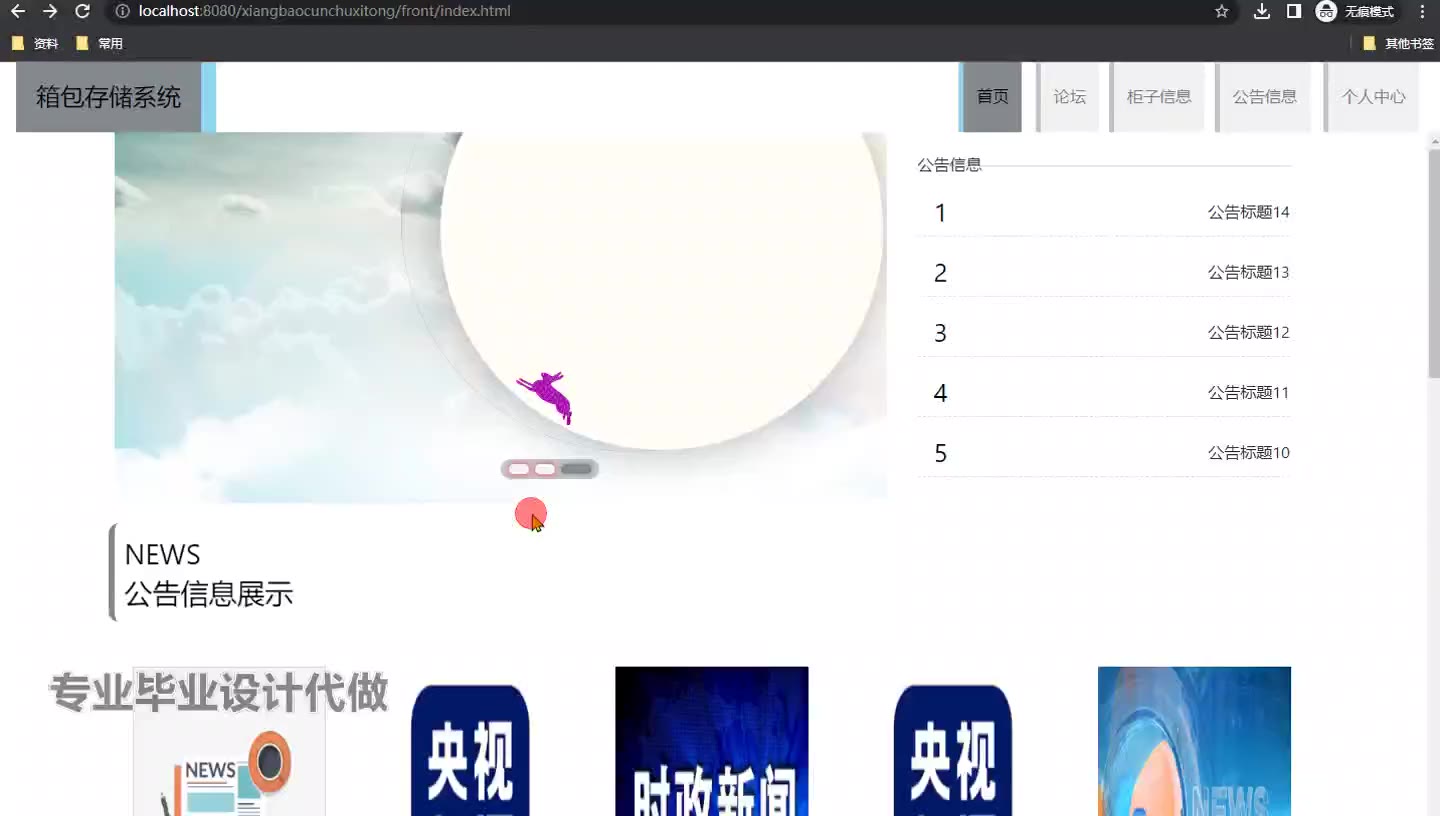Click the page vertical scrollbar thumb
Viewport: 1440px width, 816px height.
coord(1433,263)
